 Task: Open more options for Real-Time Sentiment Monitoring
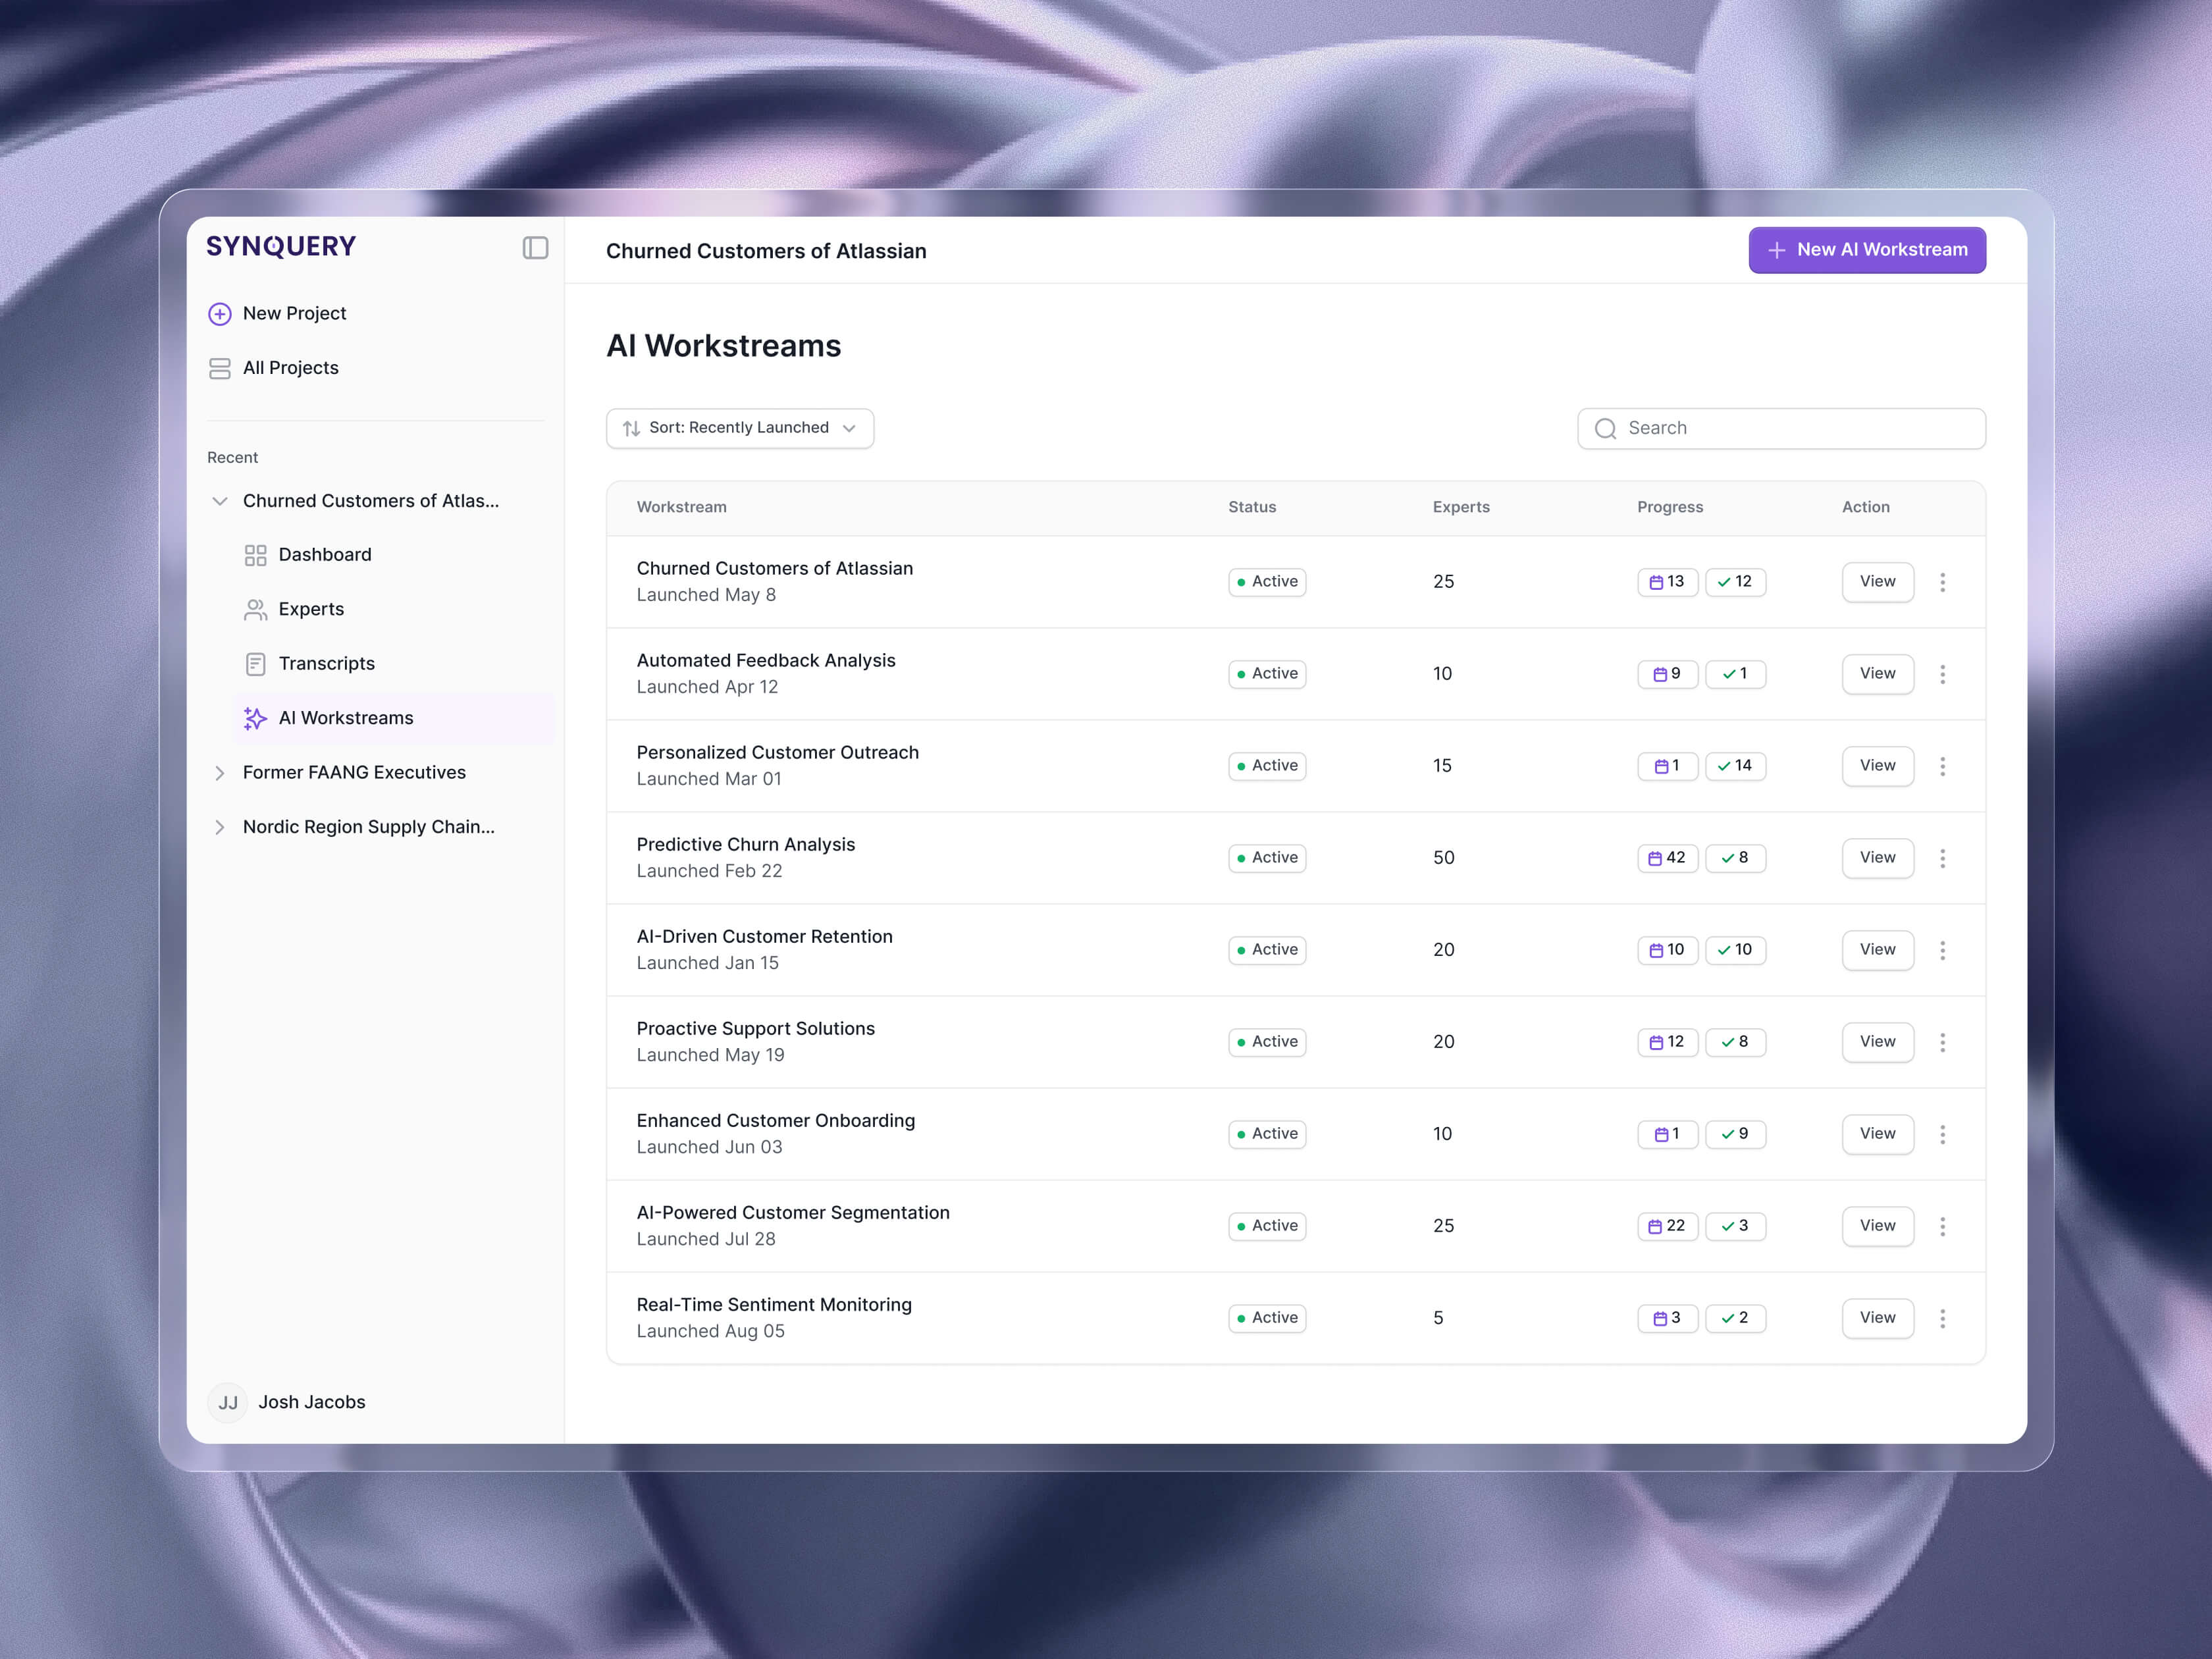tap(1943, 1318)
